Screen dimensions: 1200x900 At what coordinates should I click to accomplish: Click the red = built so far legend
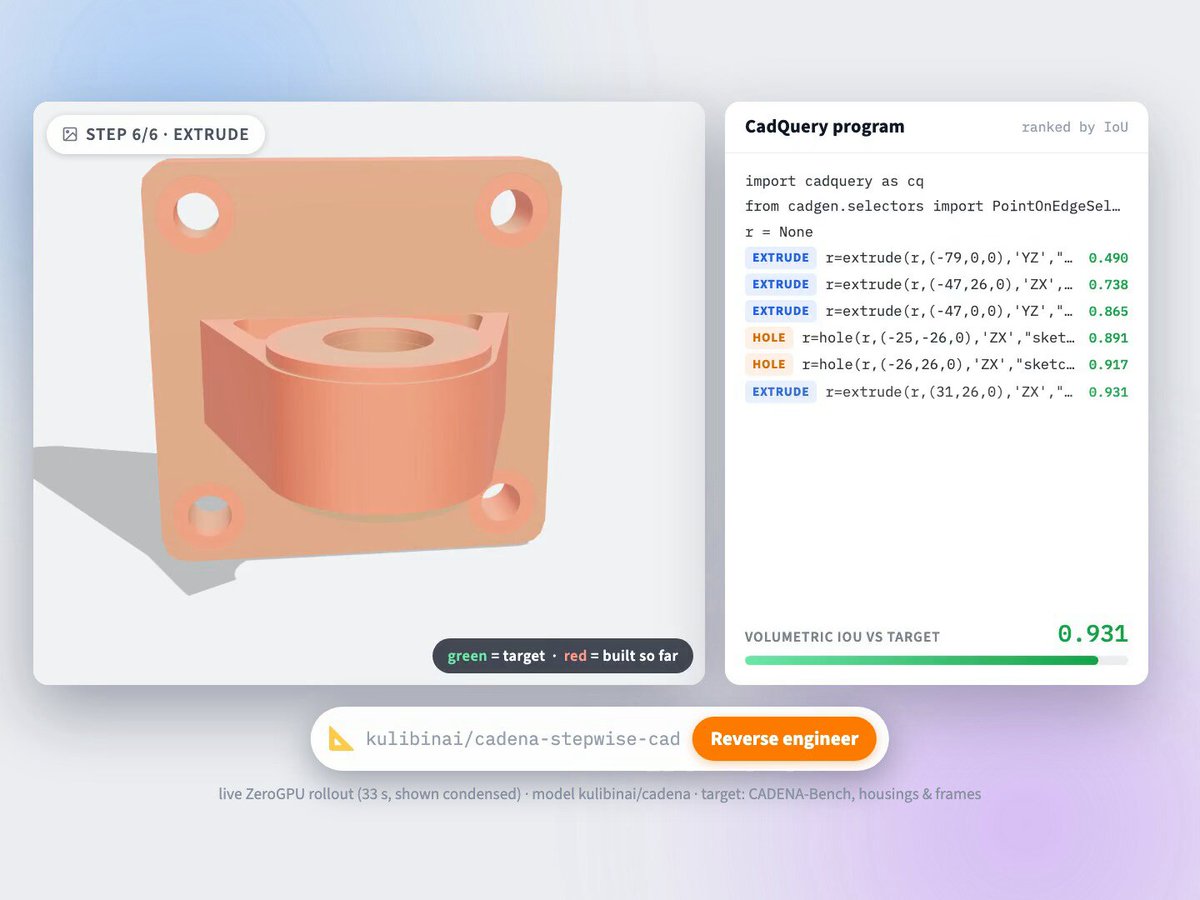click(621, 656)
